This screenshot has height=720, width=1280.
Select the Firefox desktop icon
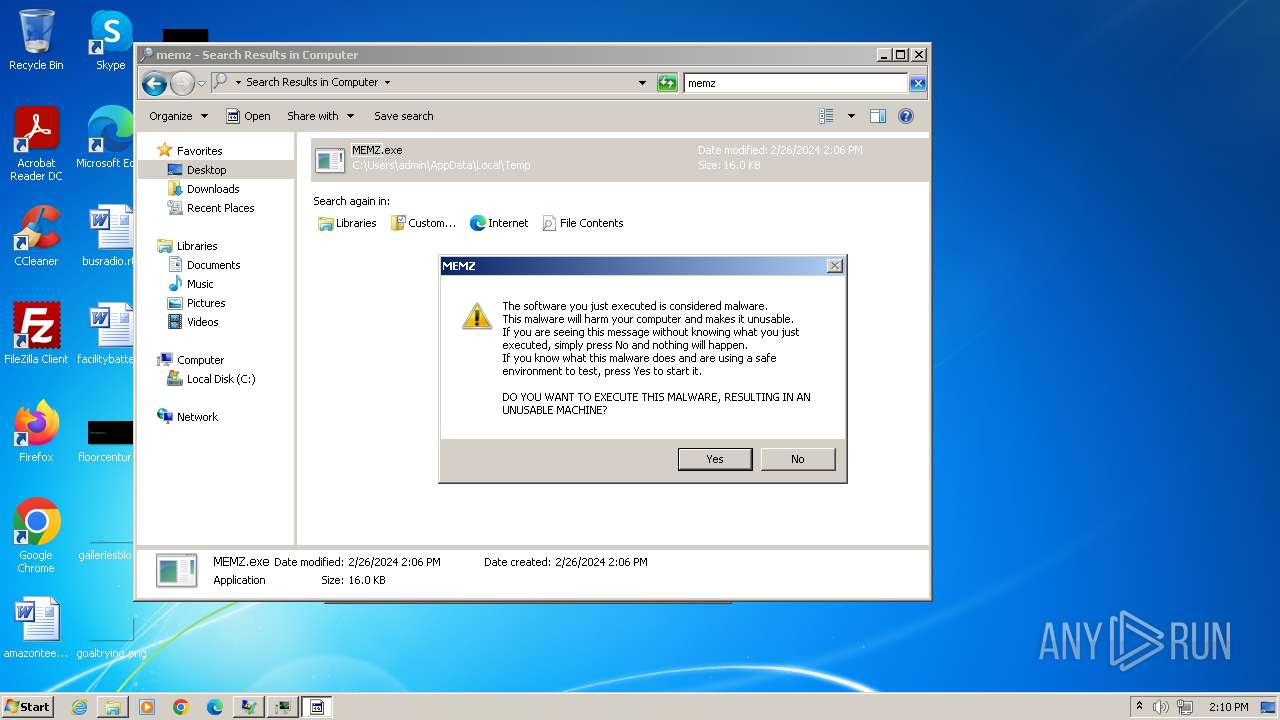point(36,432)
